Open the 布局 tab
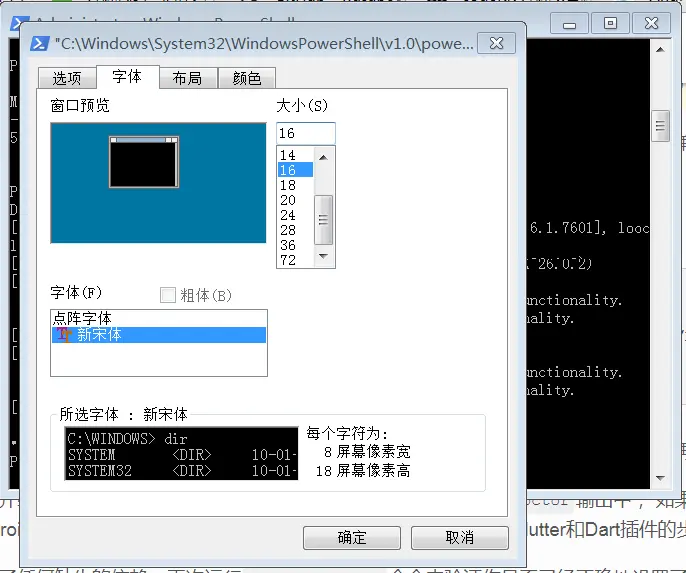The height and width of the screenshot is (573, 686). pos(188,78)
